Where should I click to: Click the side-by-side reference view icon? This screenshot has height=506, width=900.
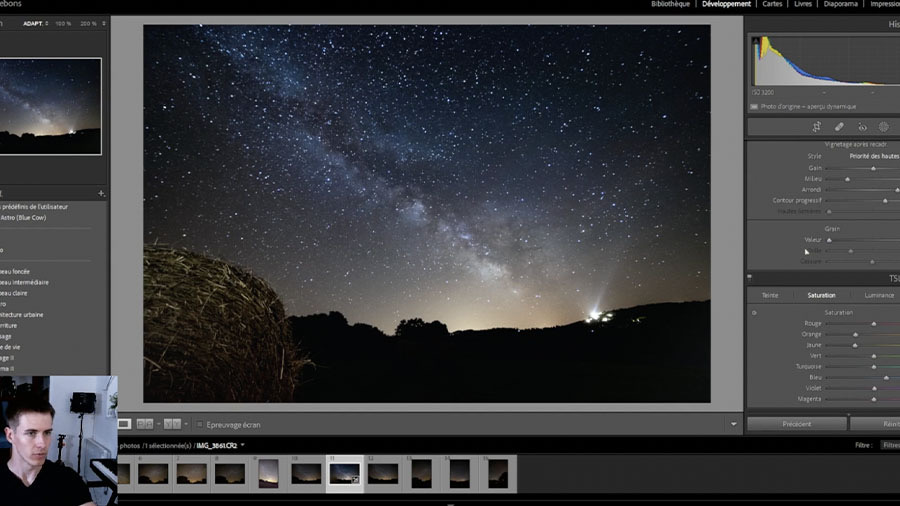coord(145,424)
